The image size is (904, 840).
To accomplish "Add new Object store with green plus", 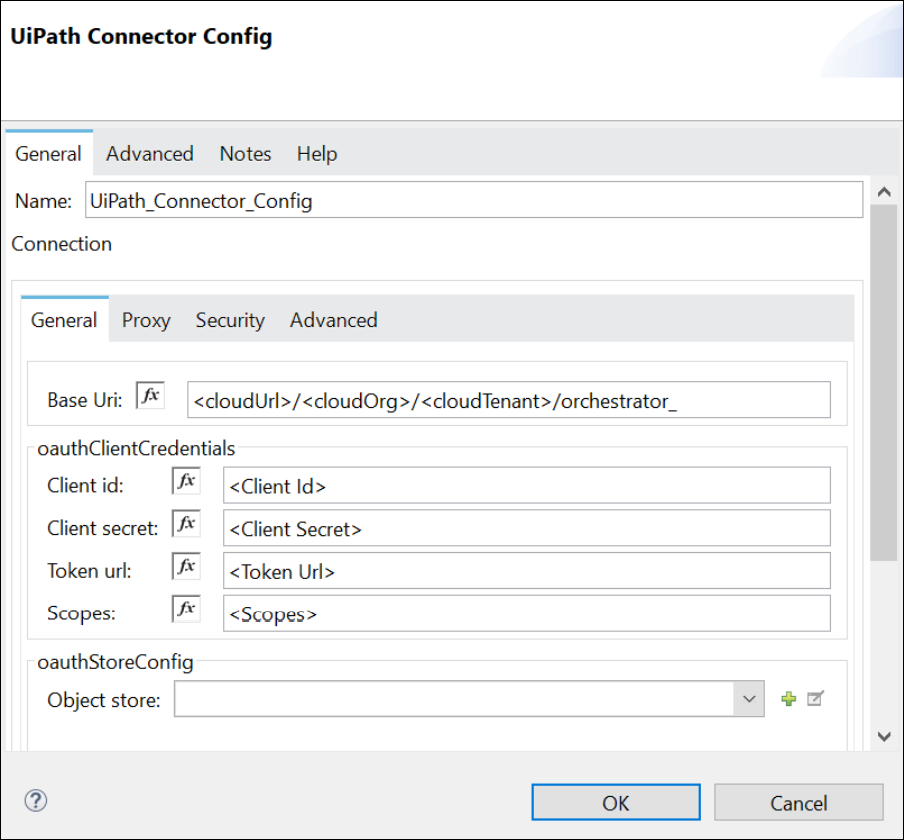I will 789,700.
